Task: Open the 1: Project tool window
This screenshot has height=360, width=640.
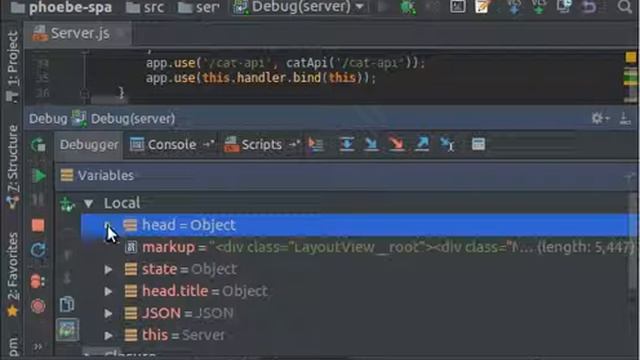Action: 13,66
